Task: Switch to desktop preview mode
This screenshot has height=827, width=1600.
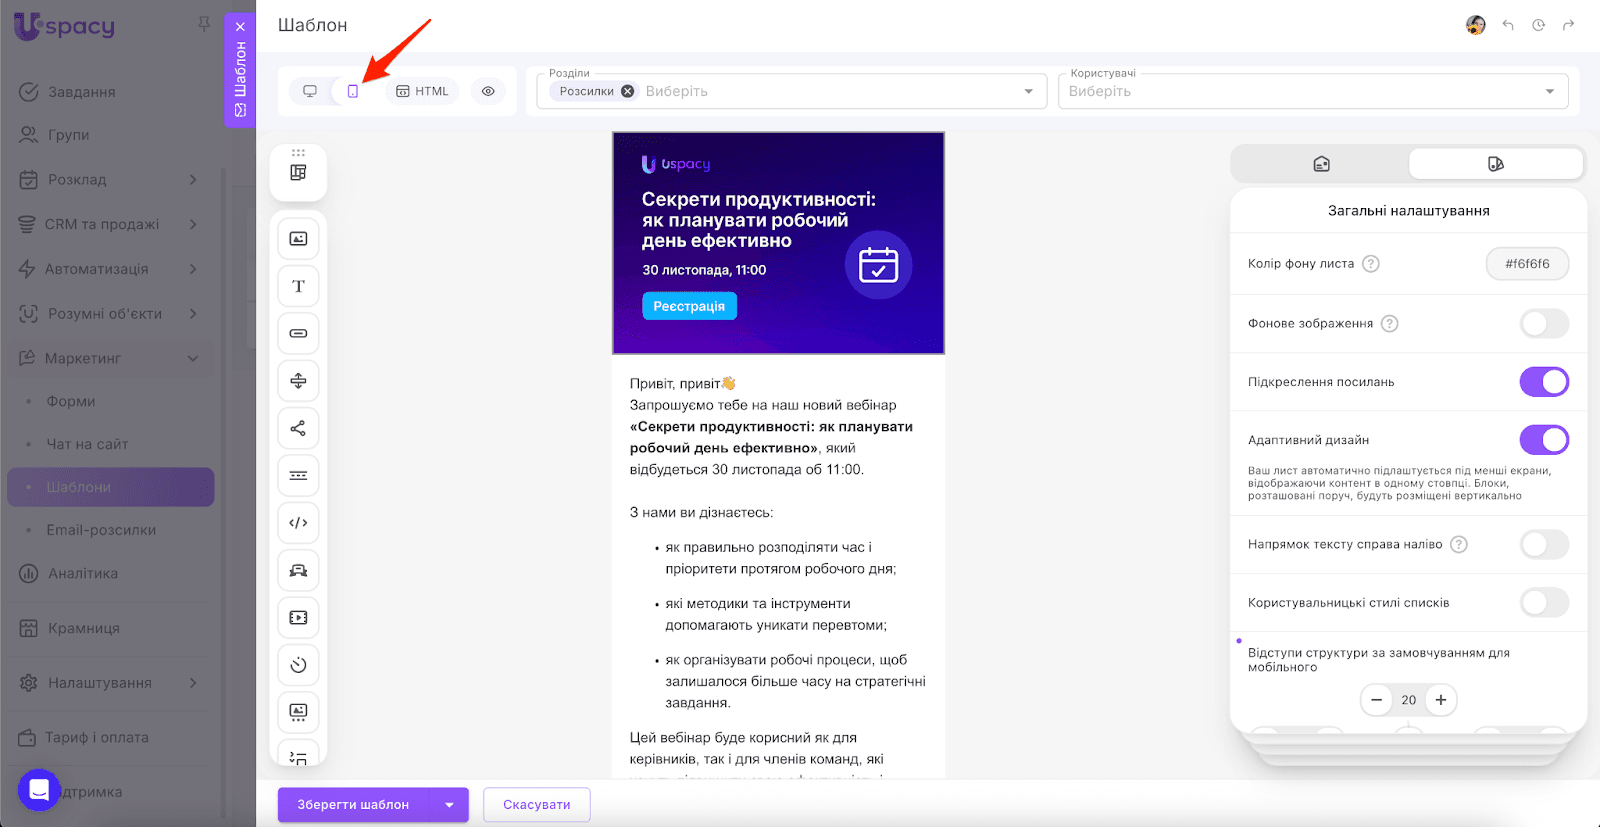Action: coord(310,91)
